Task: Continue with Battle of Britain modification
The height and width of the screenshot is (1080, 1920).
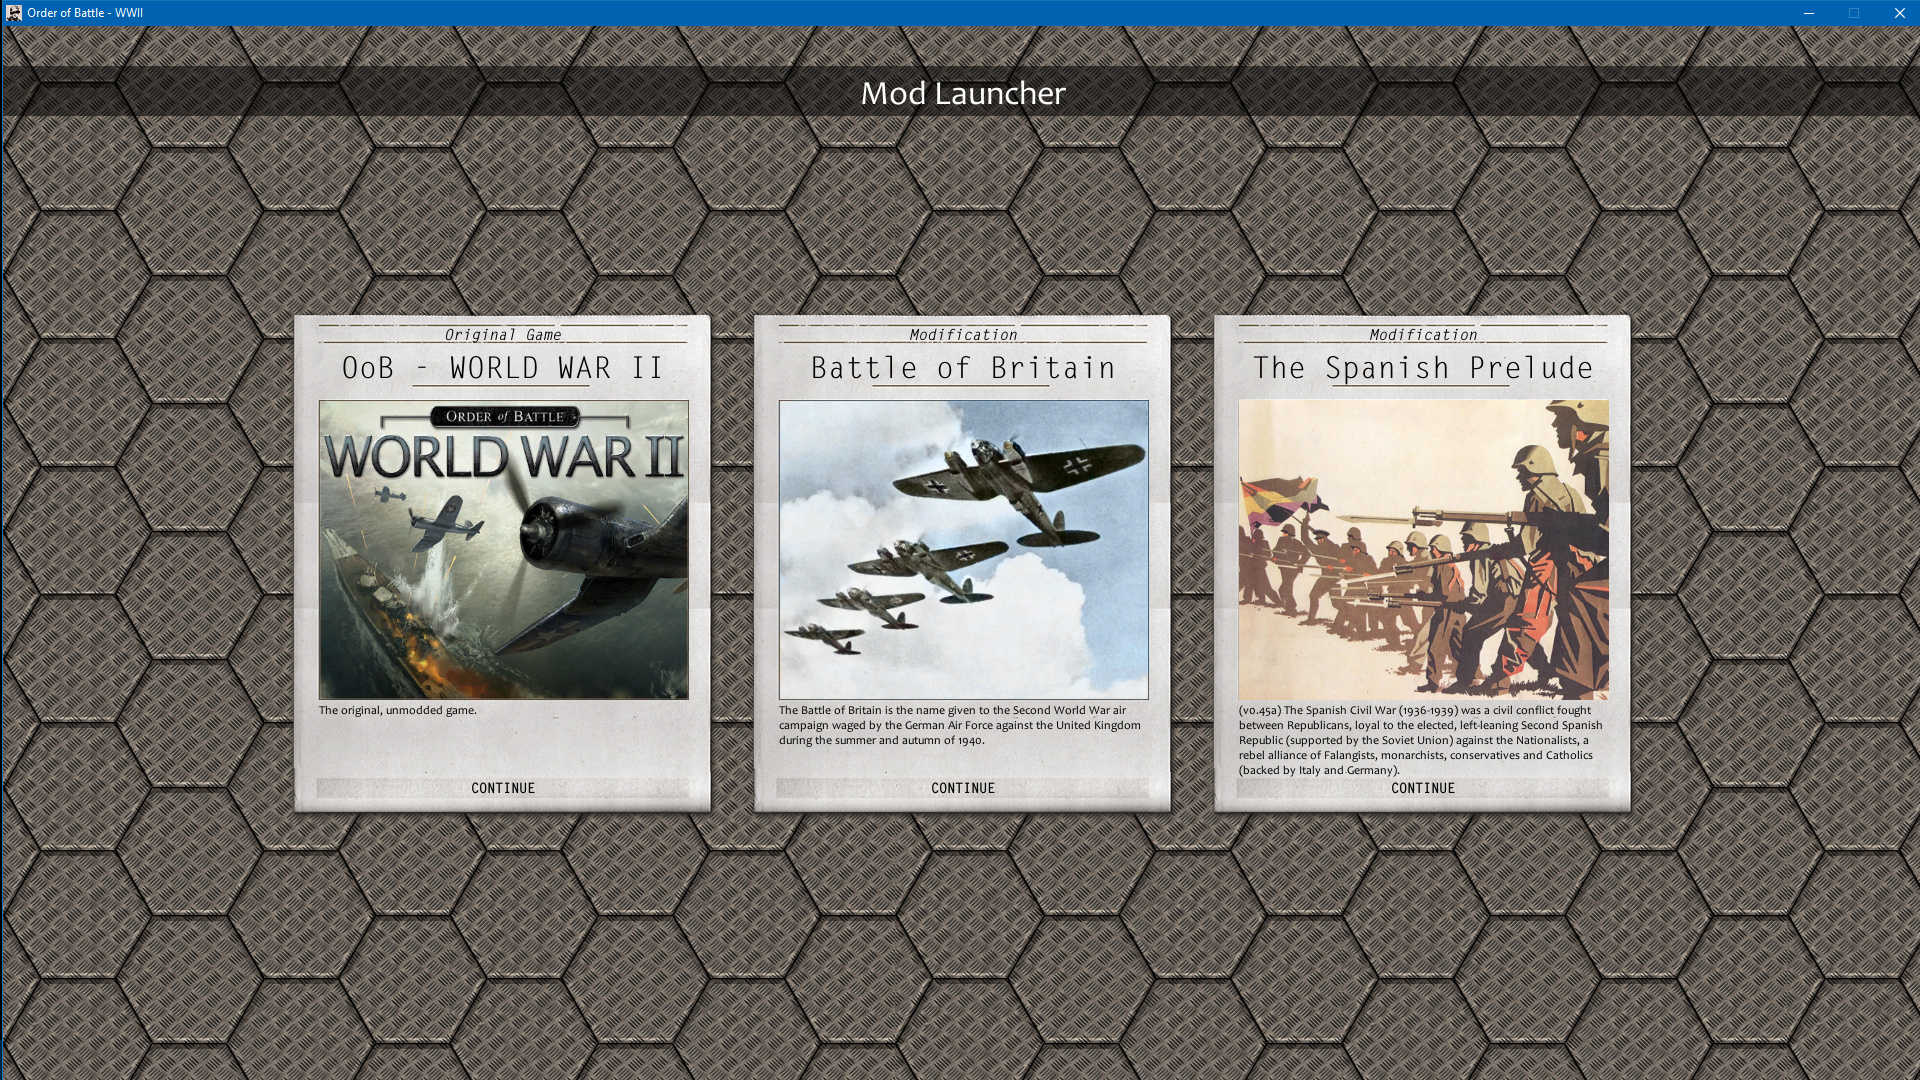Action: click(963, 788)
